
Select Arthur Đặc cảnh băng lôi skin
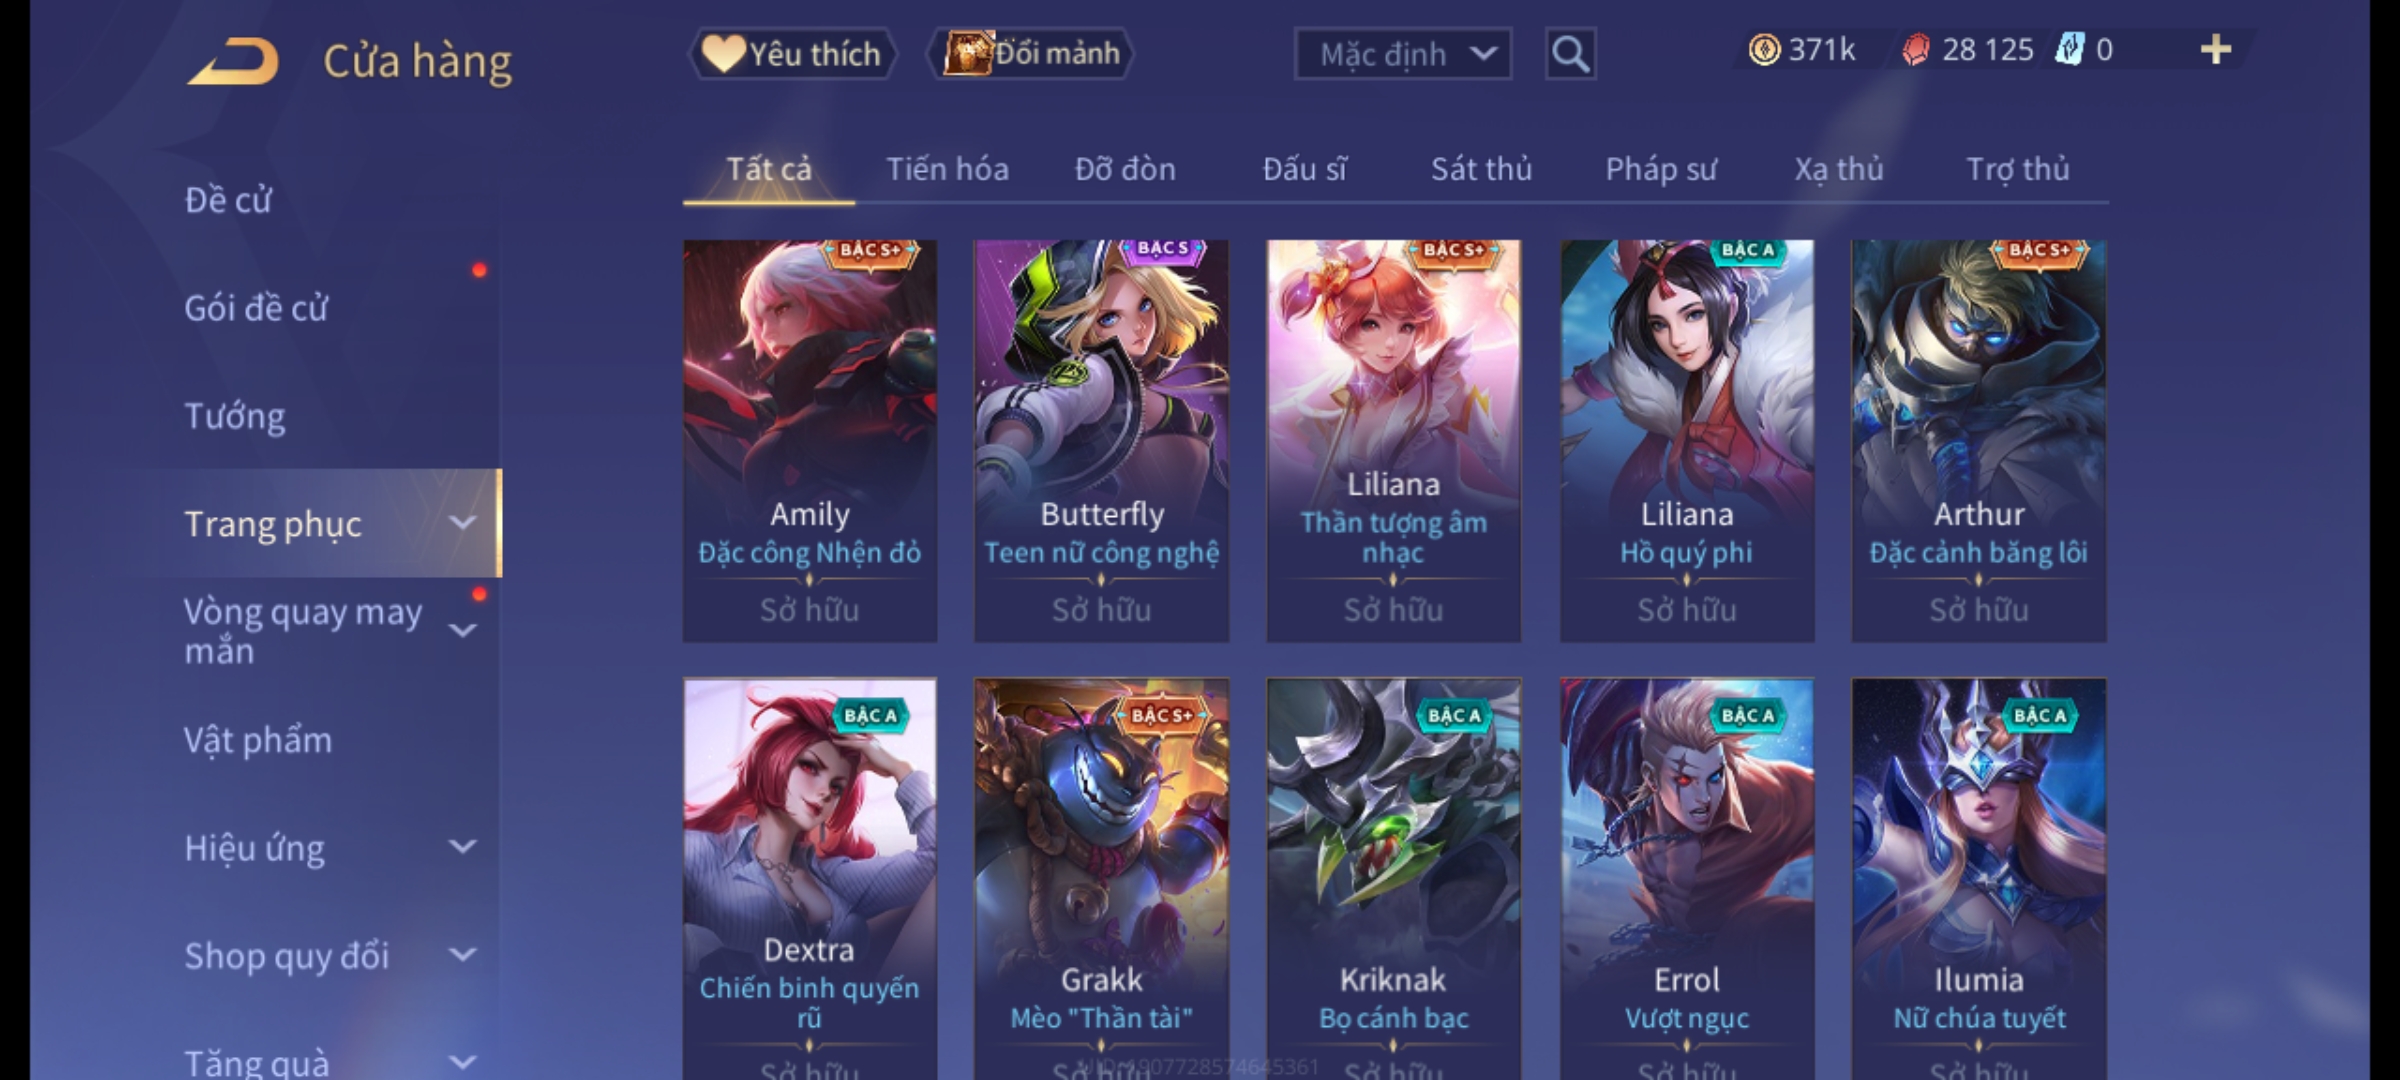pos(1978,440)
